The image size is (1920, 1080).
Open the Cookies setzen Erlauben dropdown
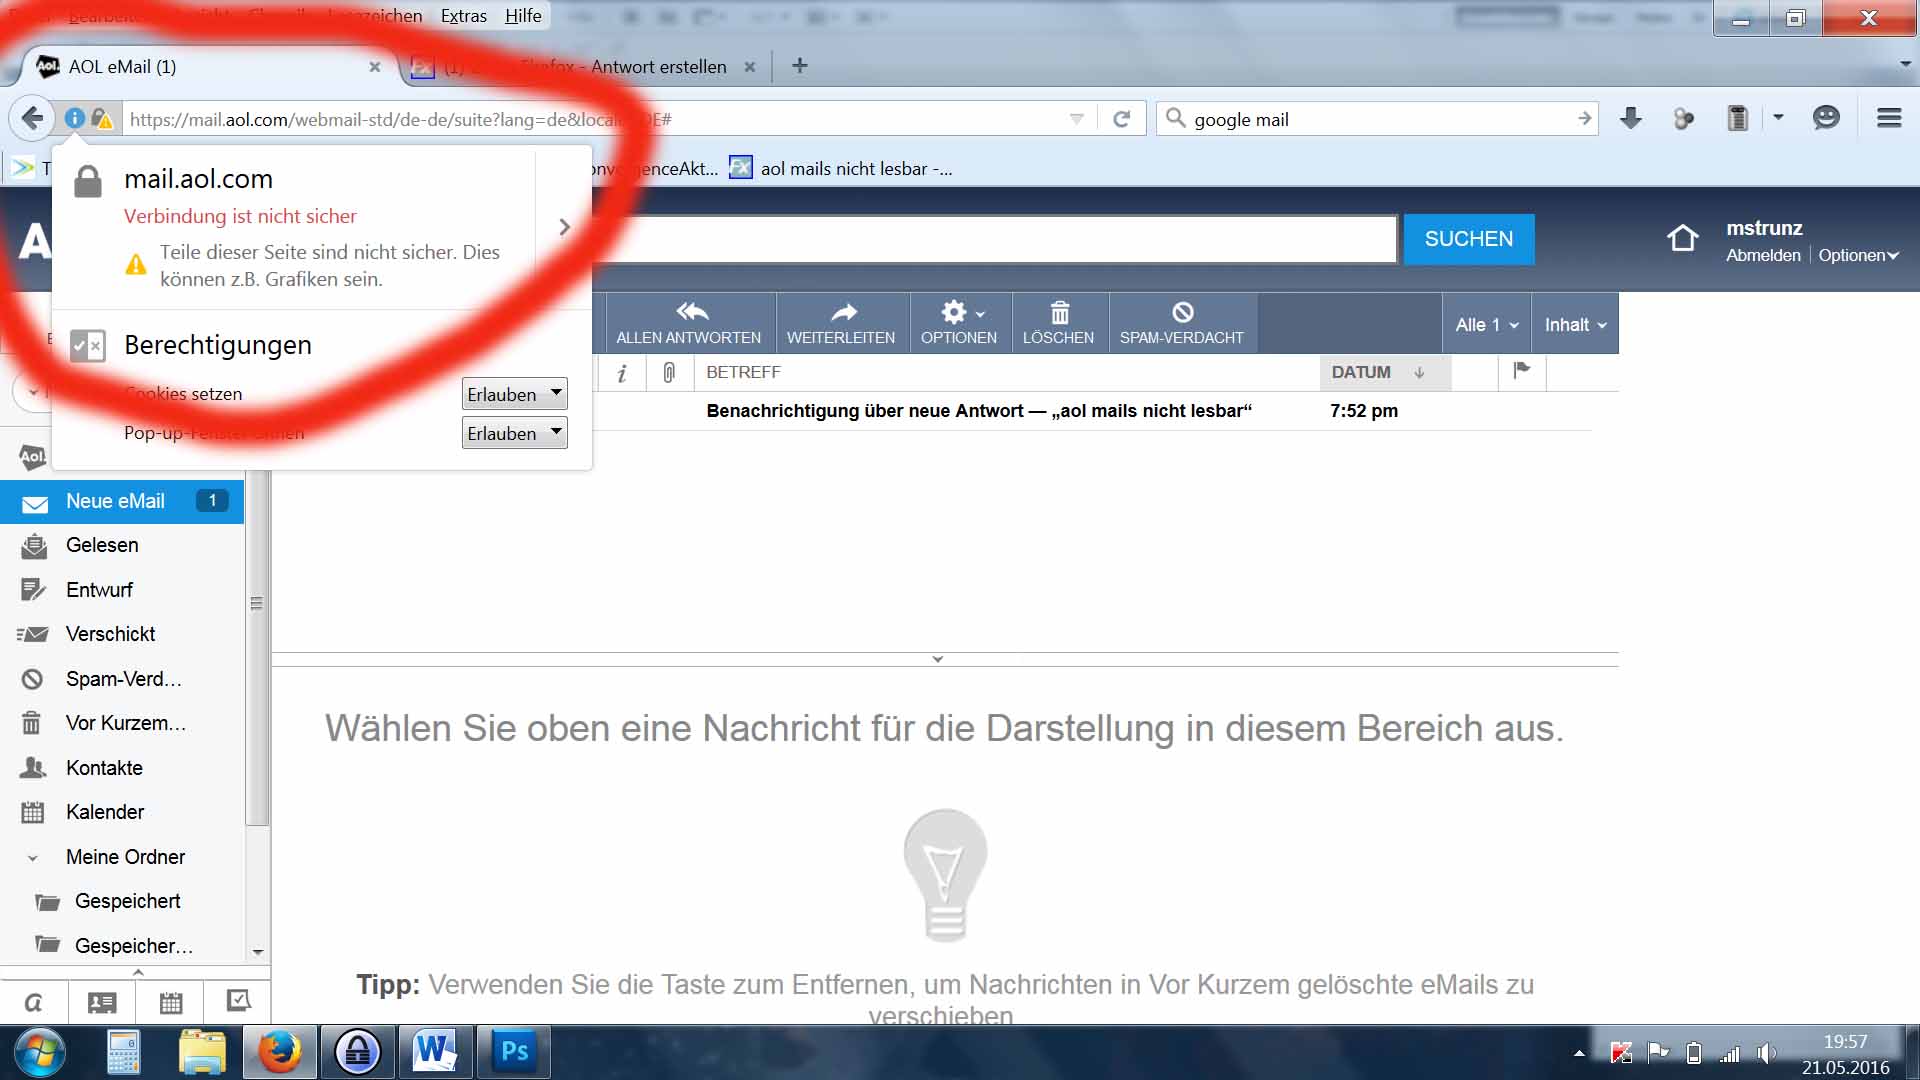[x=515, y=394]
